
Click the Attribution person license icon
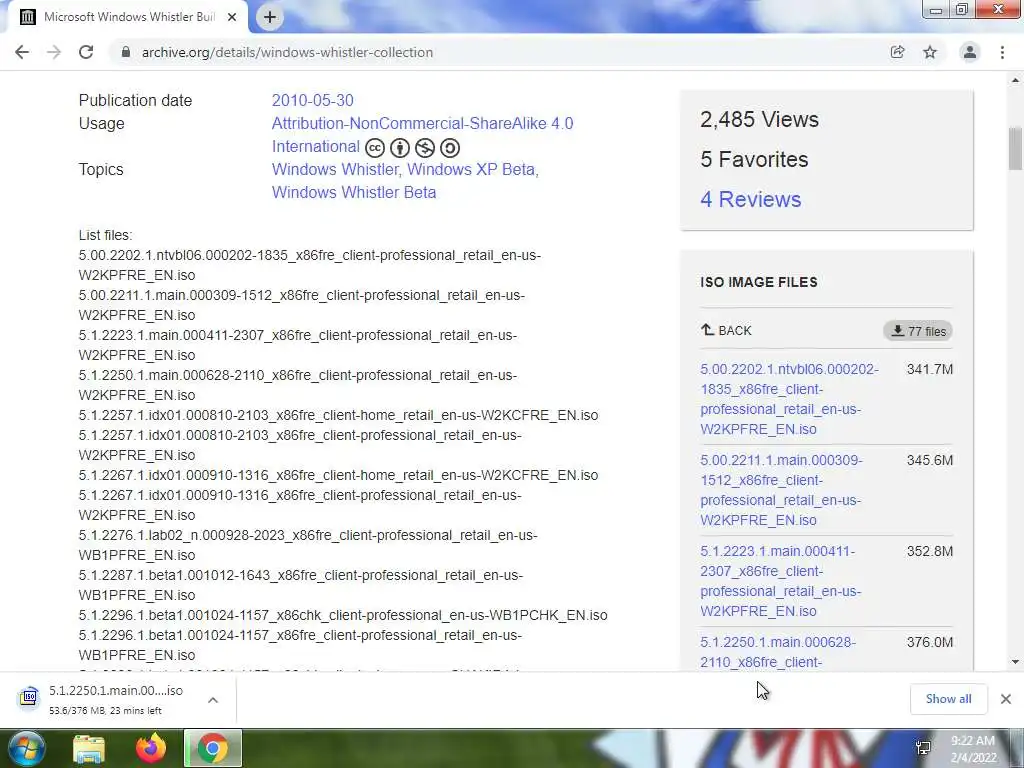(400, 148)
